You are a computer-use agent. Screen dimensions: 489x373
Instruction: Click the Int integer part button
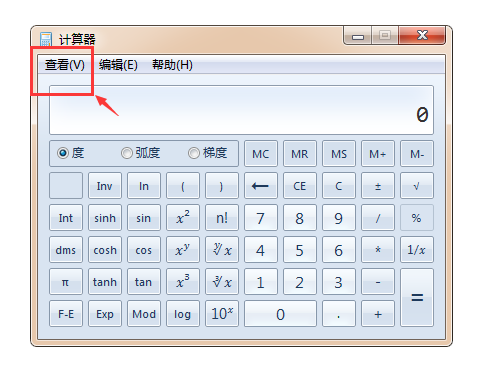66,218
